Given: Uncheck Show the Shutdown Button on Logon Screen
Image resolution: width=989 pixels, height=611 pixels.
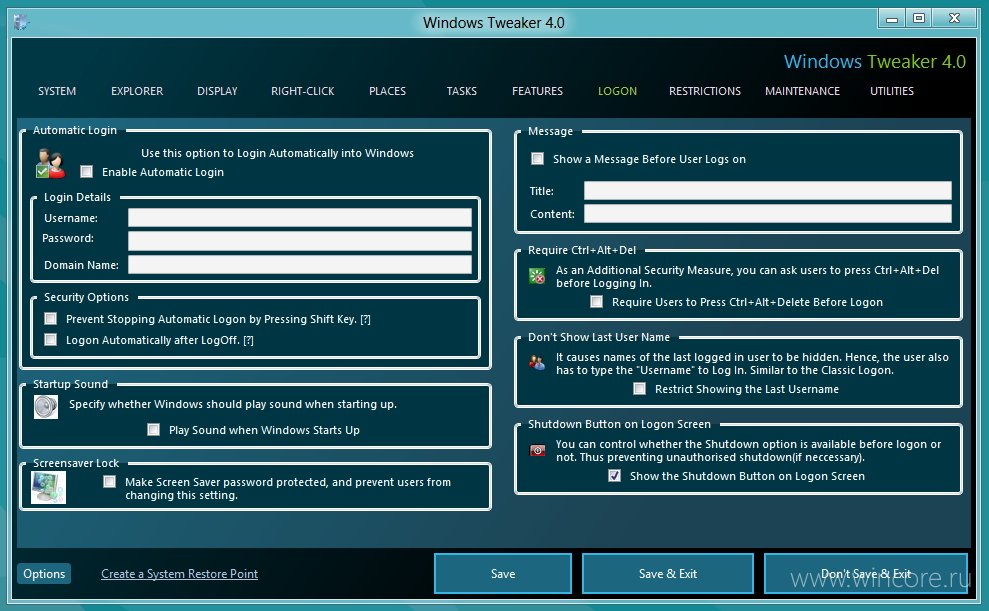Looking at the screenshot, I should point(614,475).
